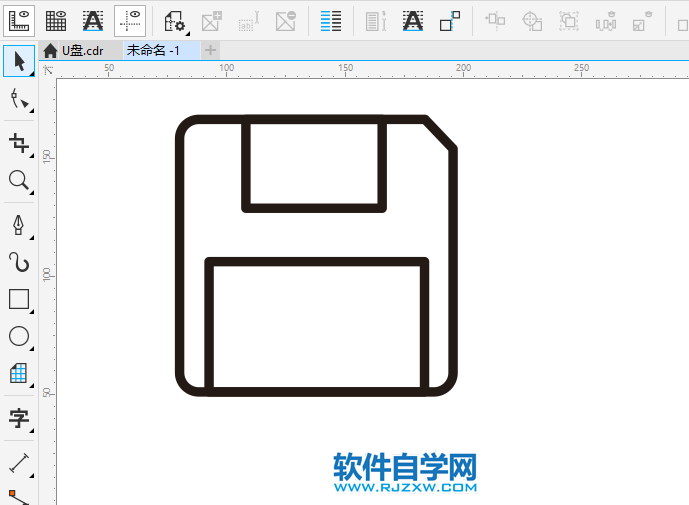Expand the Text tool flyout arrow
This screenshot has width=689, height=505.
[x=32, y=430]
